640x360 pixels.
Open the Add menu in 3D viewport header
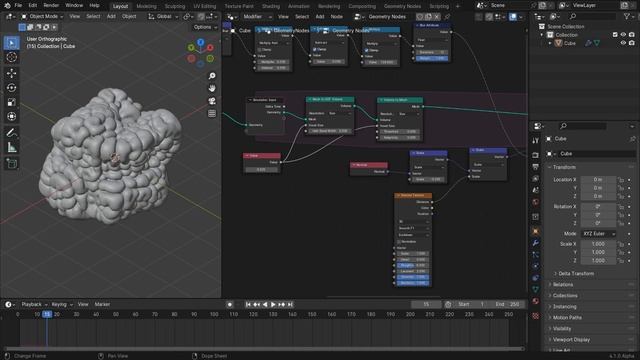pyautogui.click(x=111, y=17)
